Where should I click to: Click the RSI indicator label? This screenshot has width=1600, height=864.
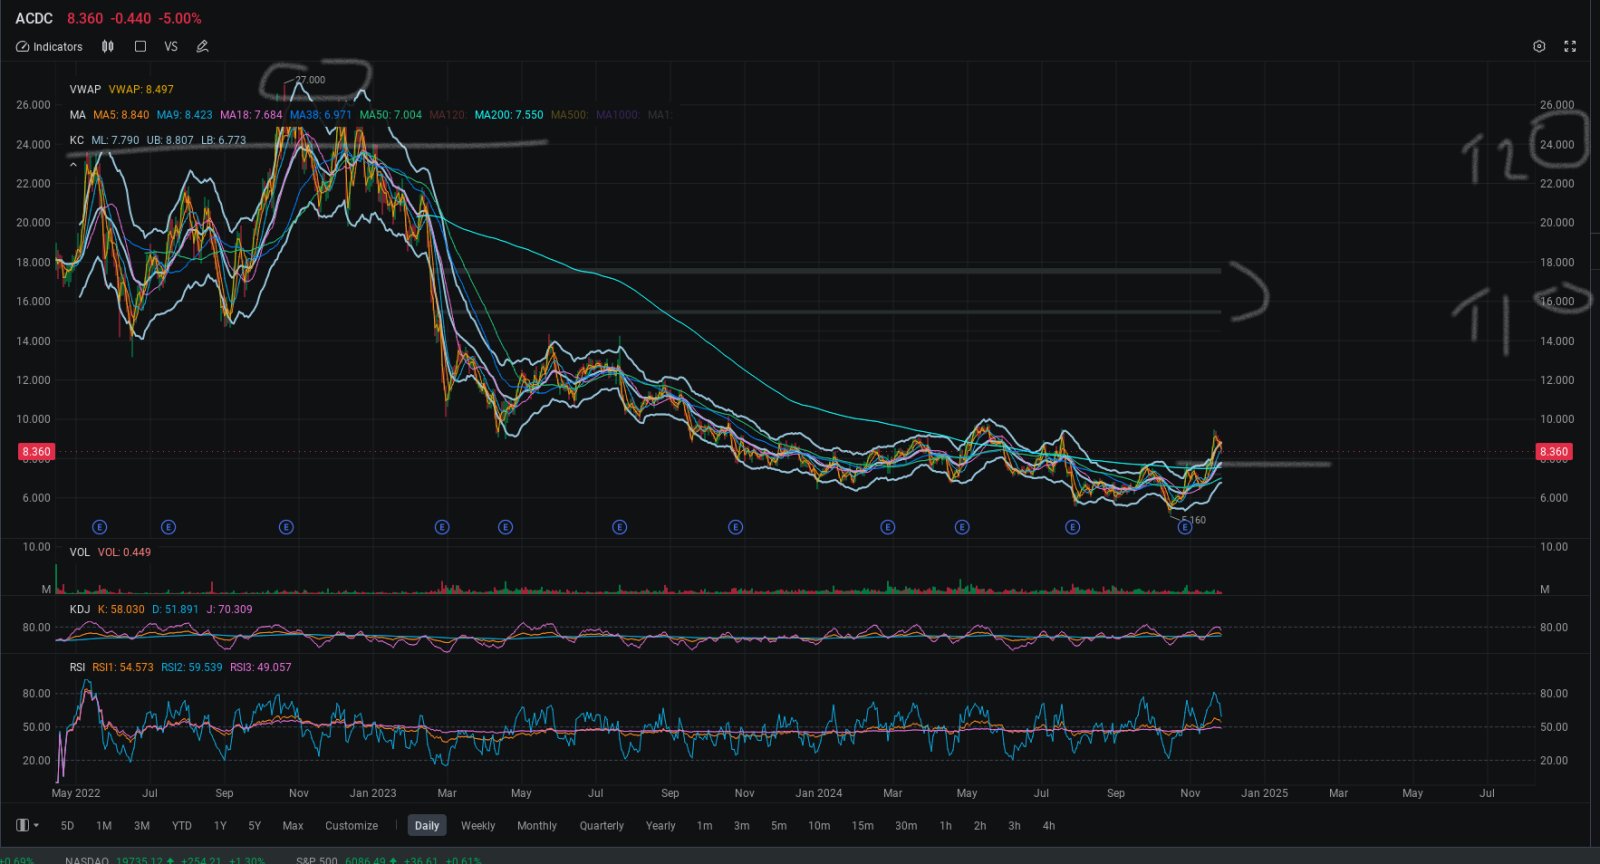pyautogui.click(x=77, y=667)
